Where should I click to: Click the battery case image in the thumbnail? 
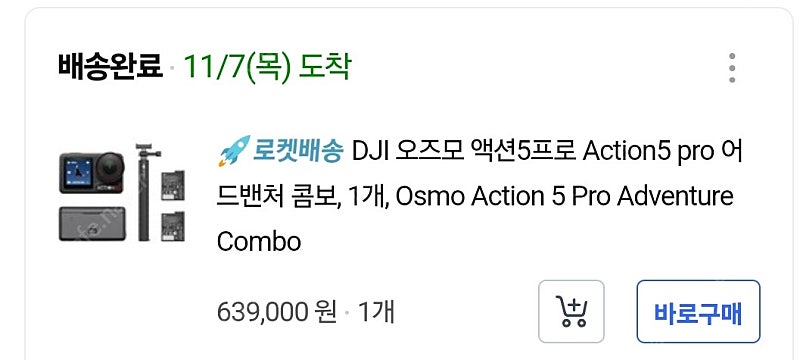92,223
